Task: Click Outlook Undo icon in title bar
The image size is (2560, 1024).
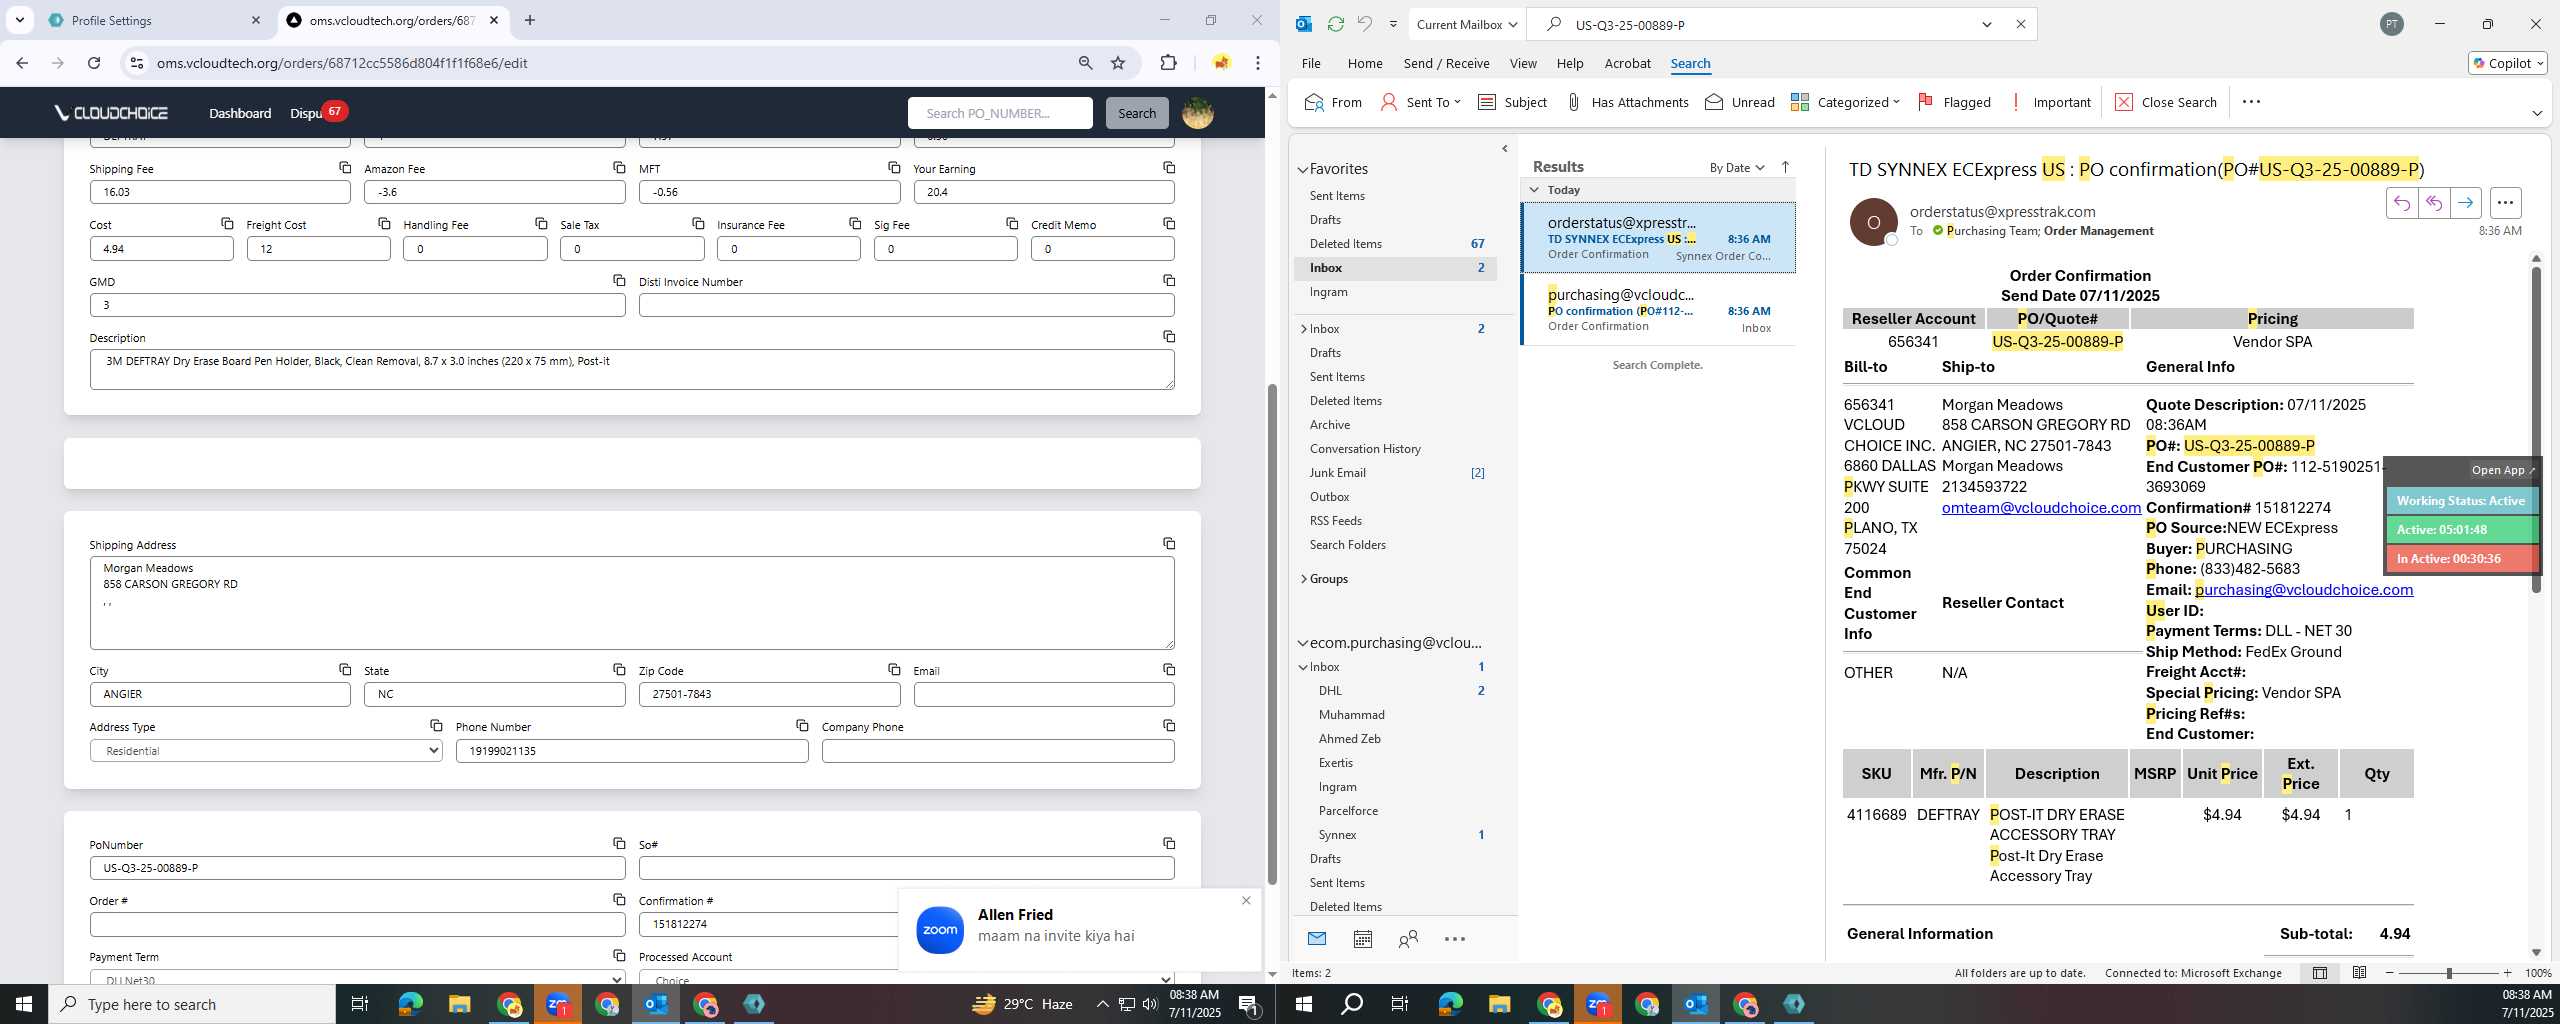Action: point(1364,24)
